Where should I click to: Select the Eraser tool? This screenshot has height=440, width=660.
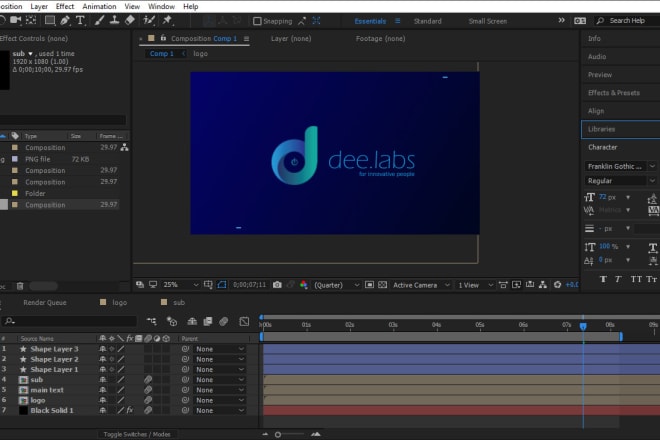130,20
